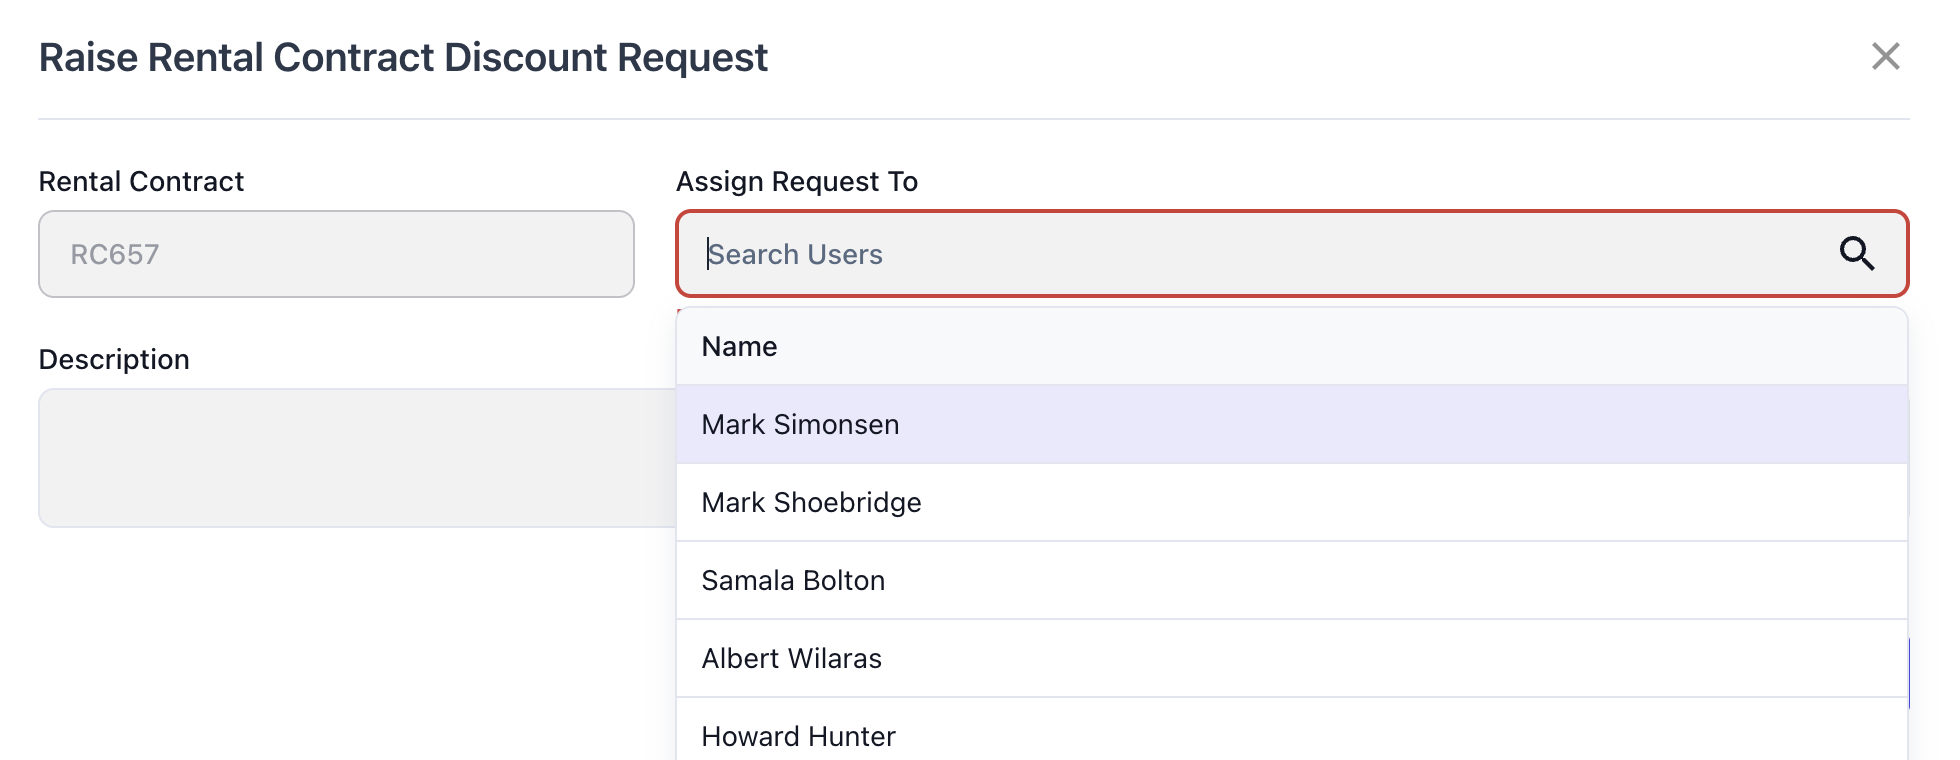Click the Description label

(x=114, y=360)
